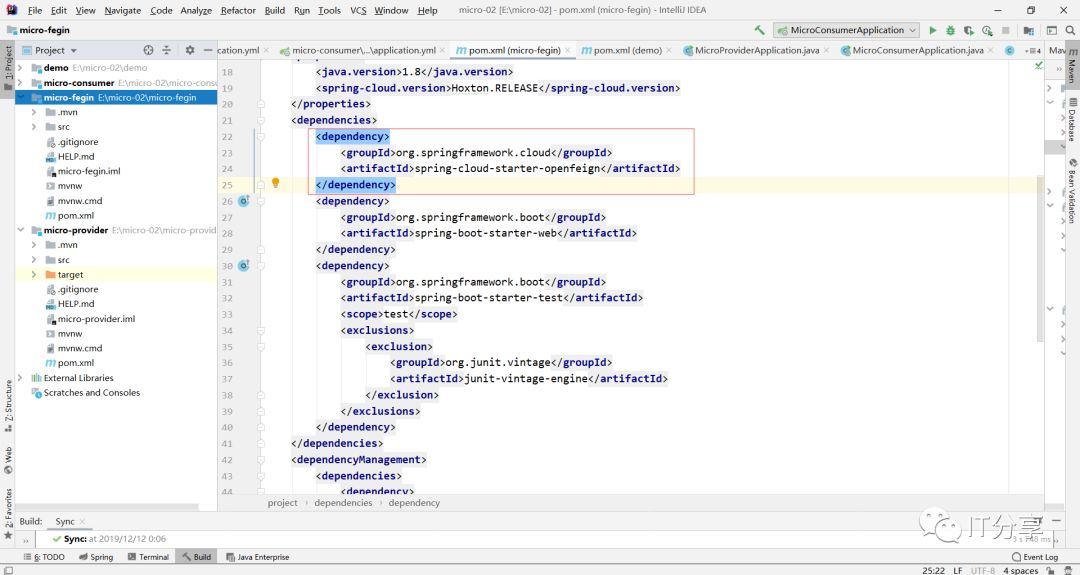
Task: Close the pom.xml (micro-fegin) tab
Action: click(568, 50)
